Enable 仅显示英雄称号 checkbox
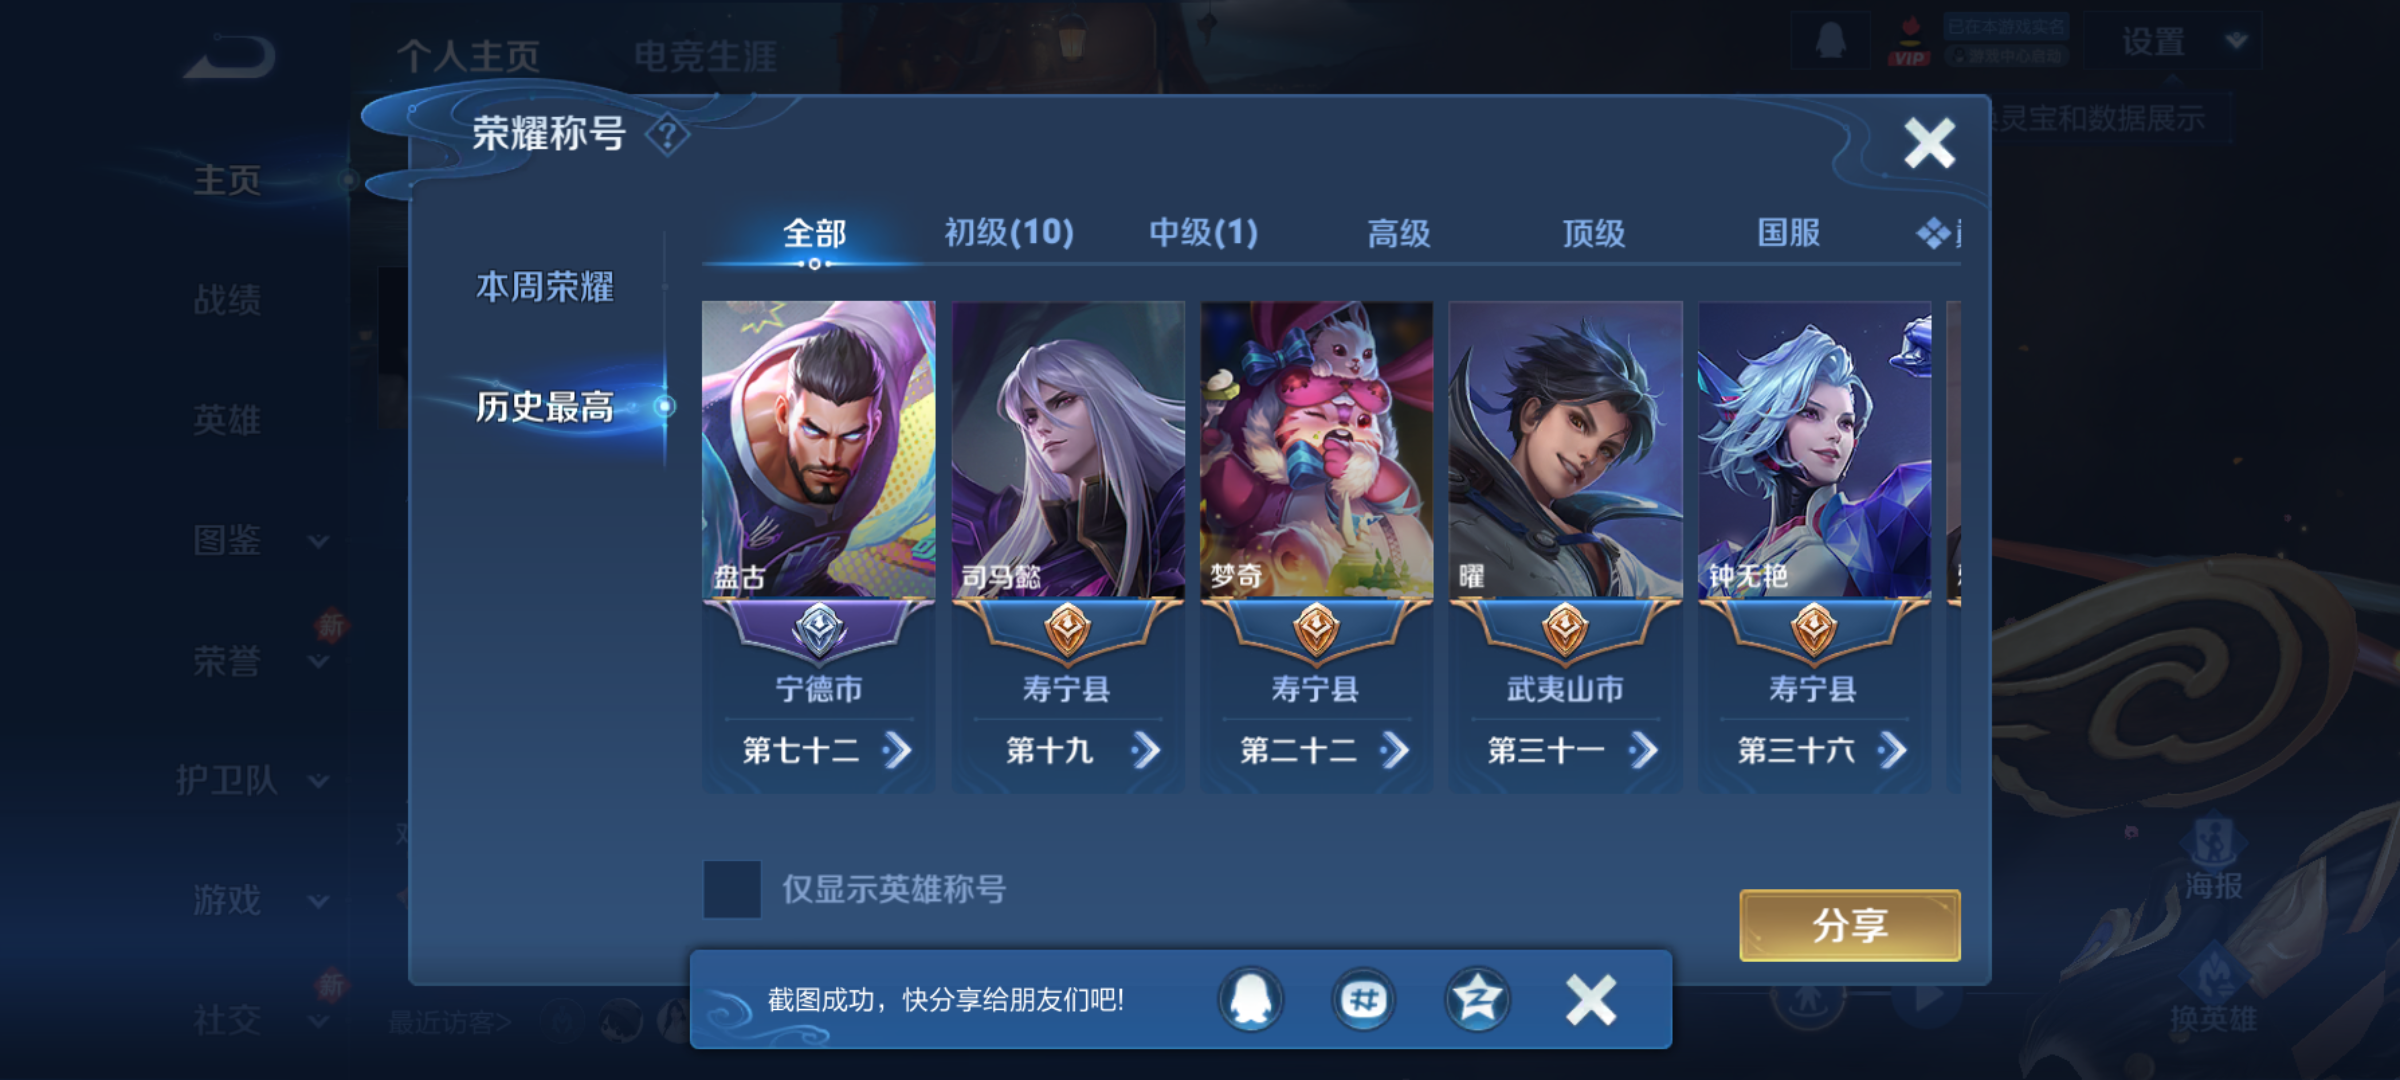Viewport: 2400px width, 1080px height. (732, 889)
